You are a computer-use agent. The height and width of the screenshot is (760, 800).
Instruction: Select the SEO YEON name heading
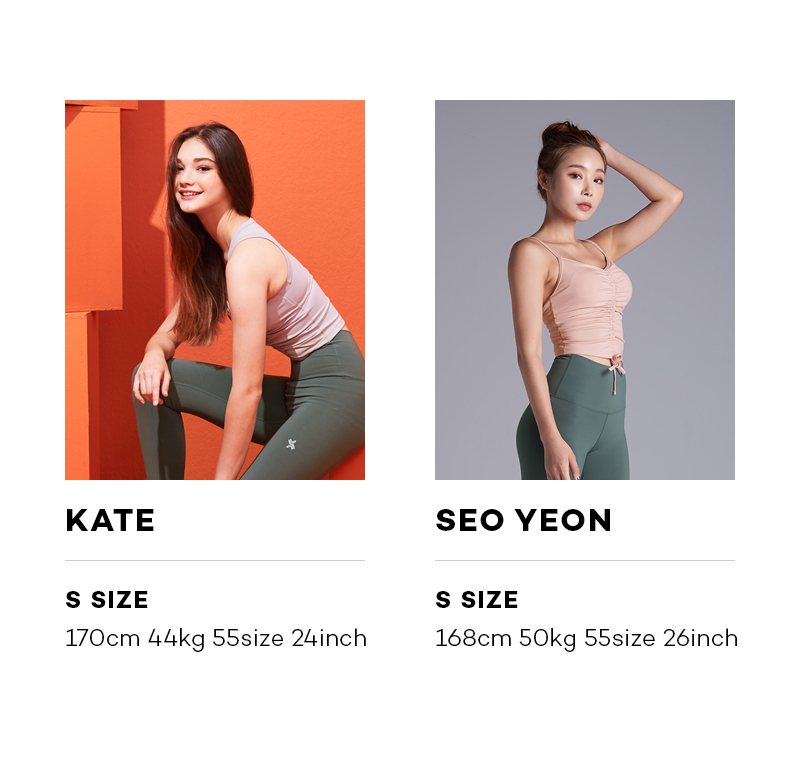[523, 520]
